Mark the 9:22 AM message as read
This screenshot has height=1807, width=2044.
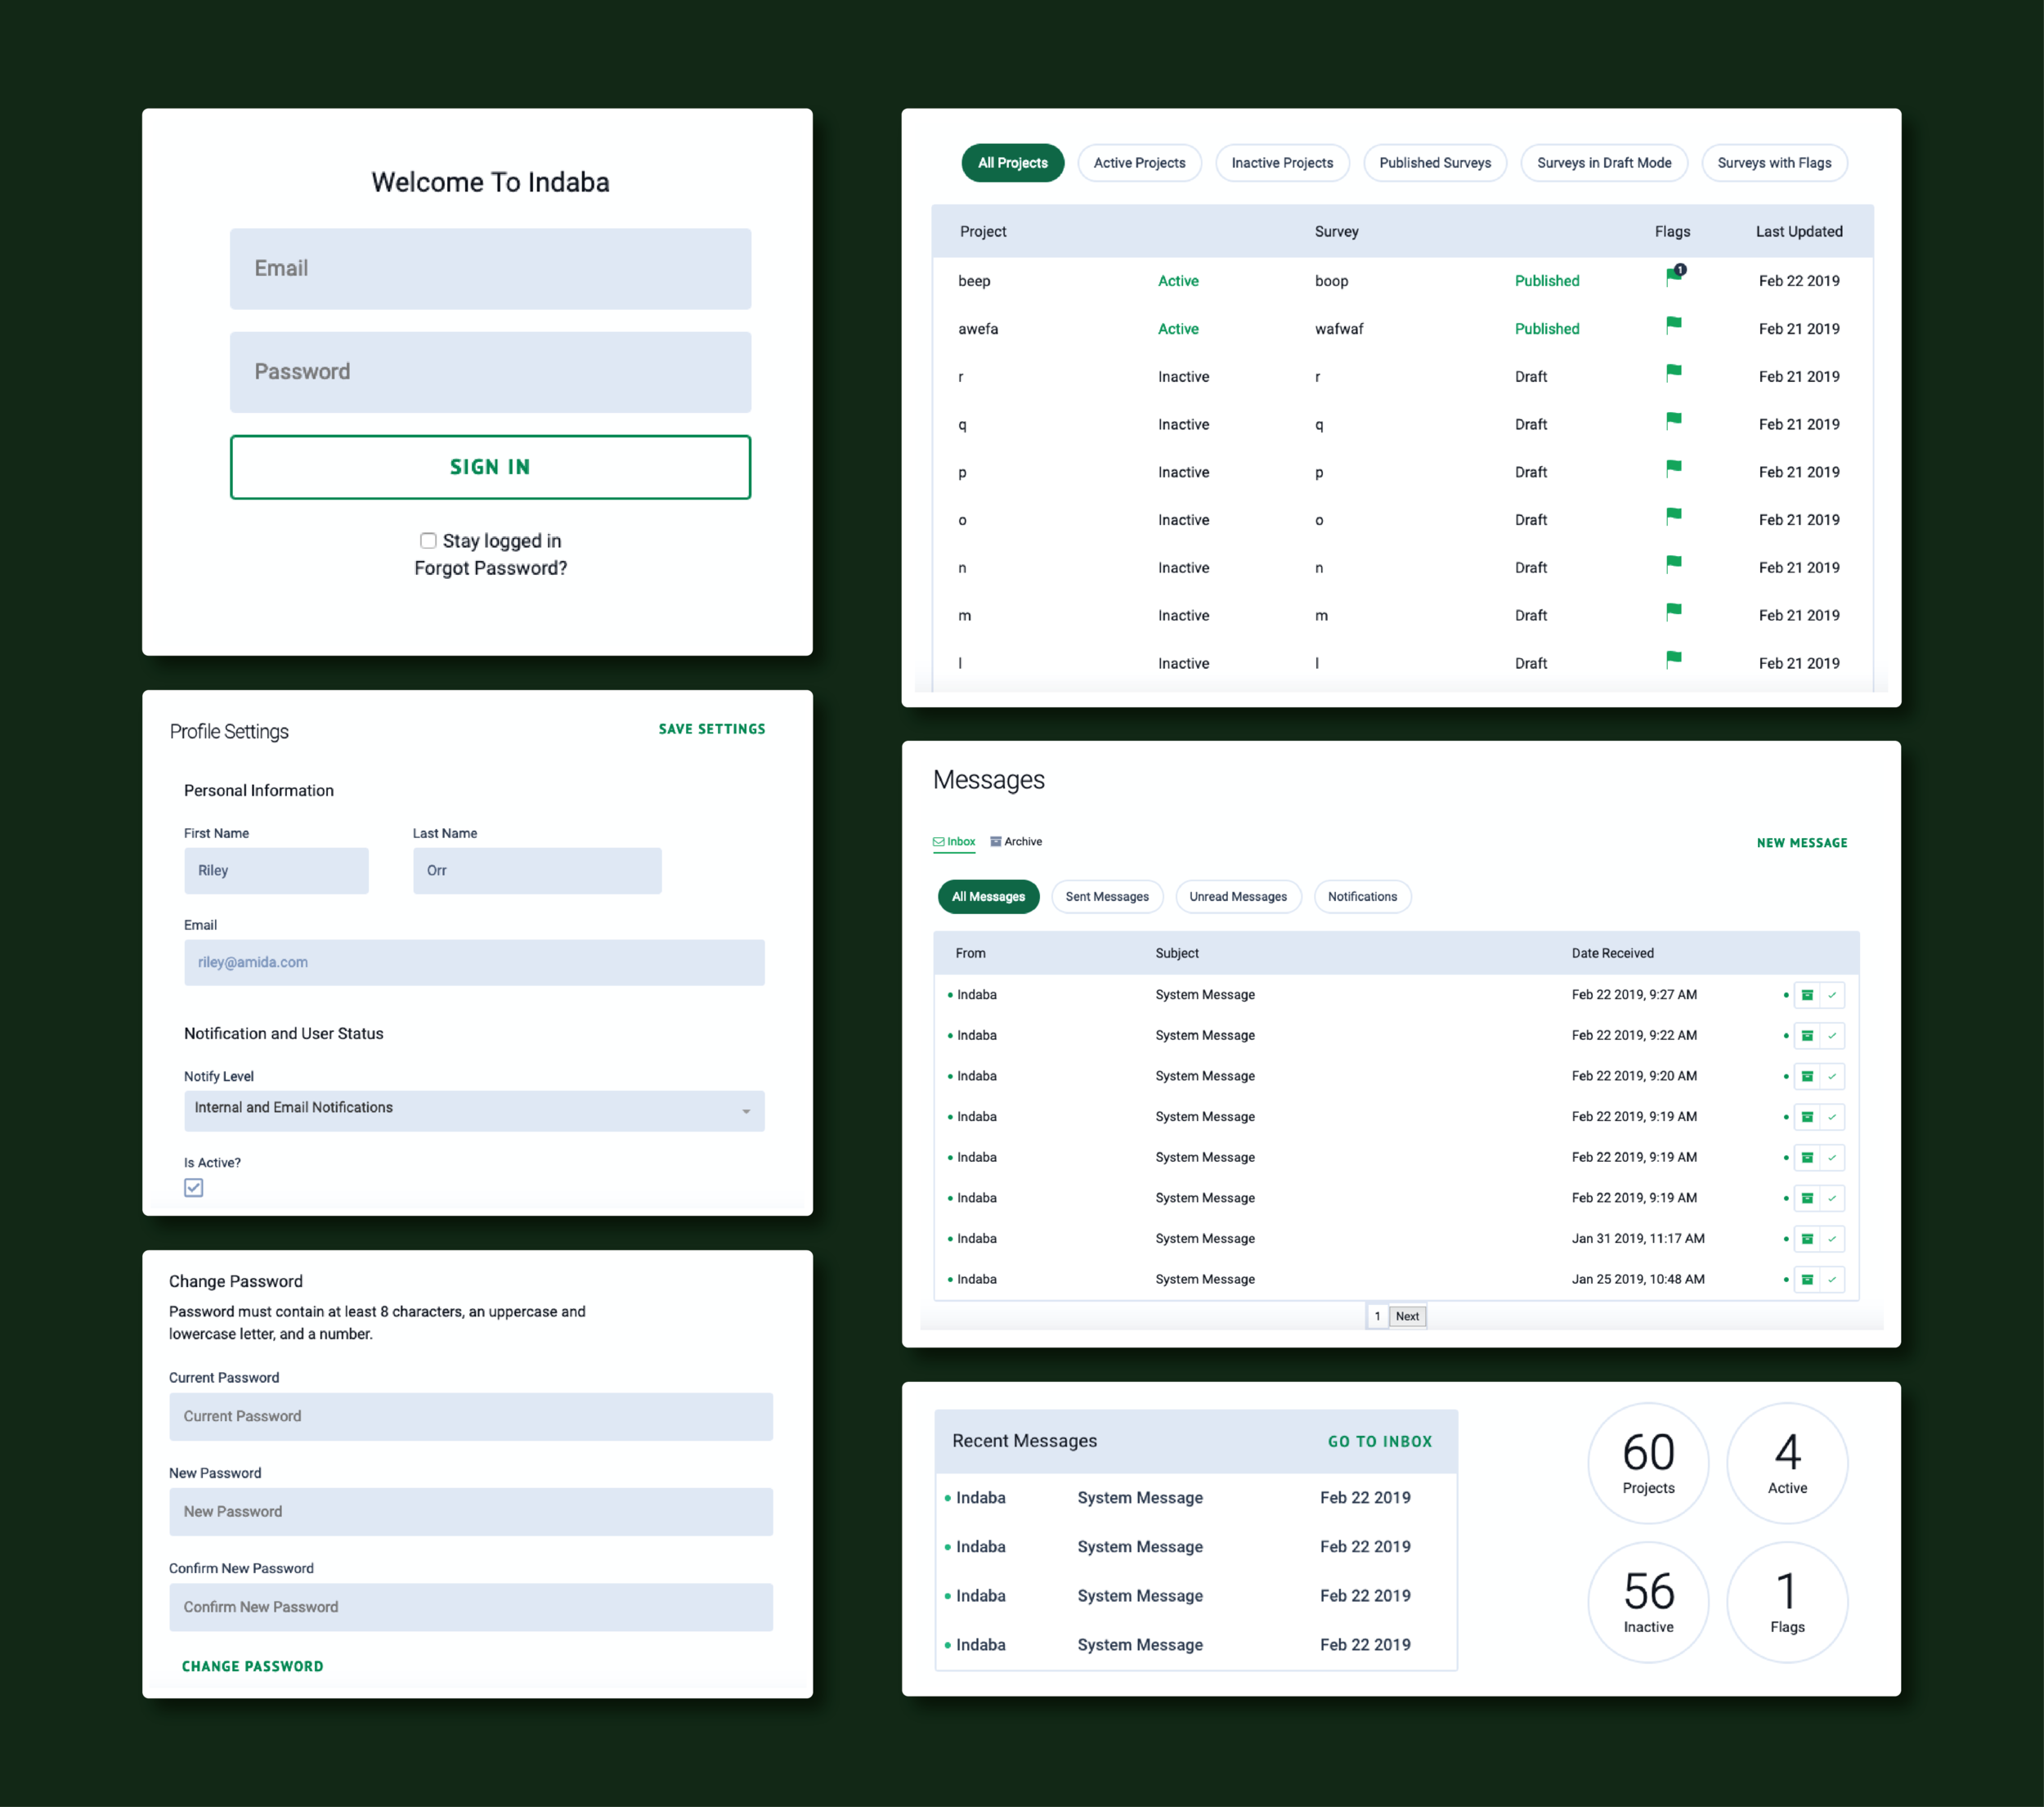(x=1832, y=1036)
